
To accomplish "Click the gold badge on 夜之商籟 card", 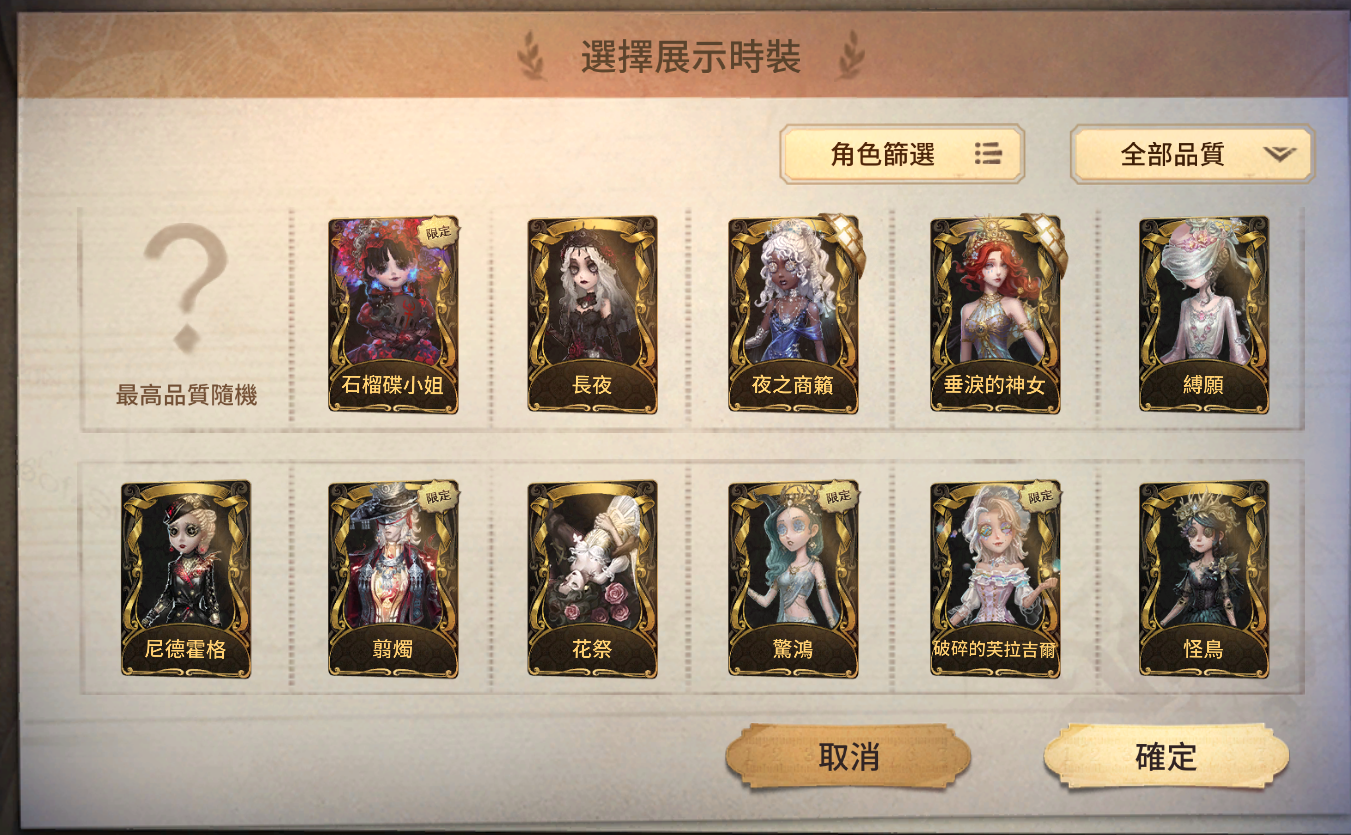I will 842,238.
